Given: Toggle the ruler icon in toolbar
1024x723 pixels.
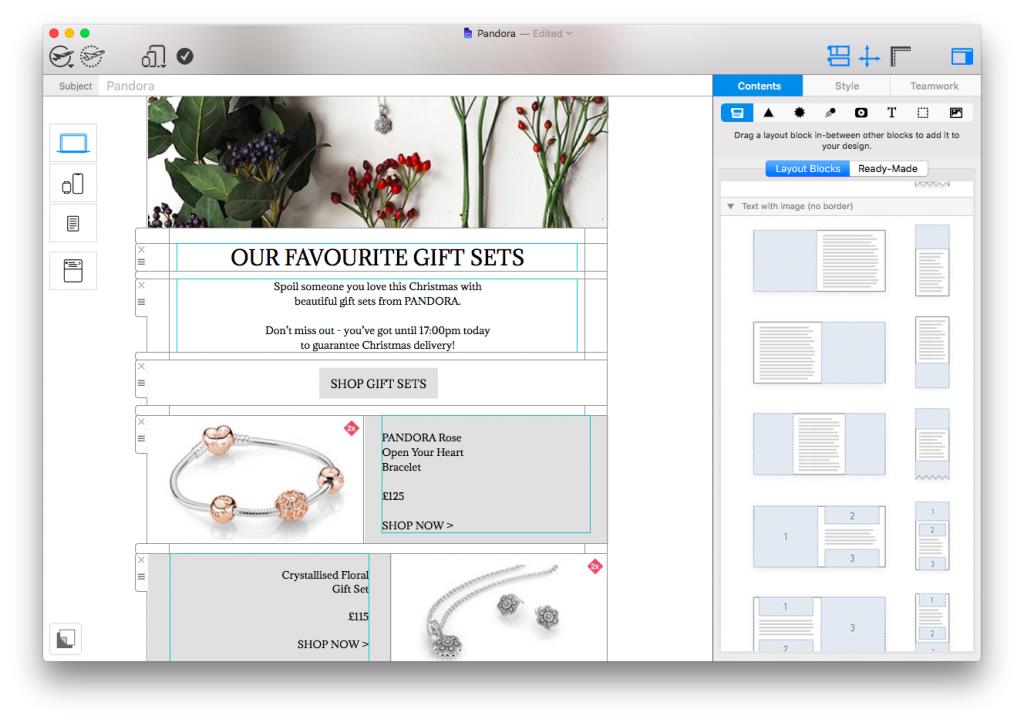Looking at the screenshot, I should 901,56.
